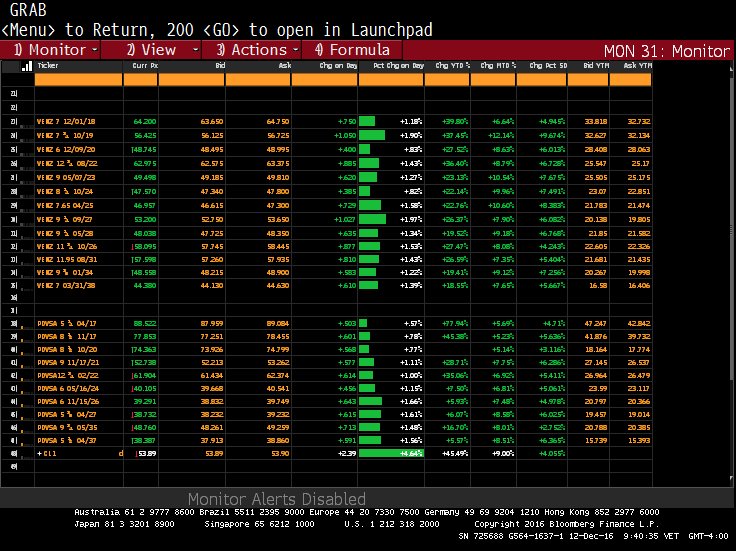The width and height of the screenshot is (736, 551).
Task: Click the green Pct Chg bar in CL1 row
Action: point(391,453)
